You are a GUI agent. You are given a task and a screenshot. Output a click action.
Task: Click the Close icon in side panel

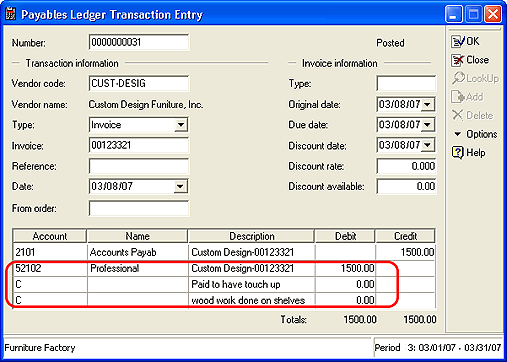pyautogui.click(x=457, y=60)
